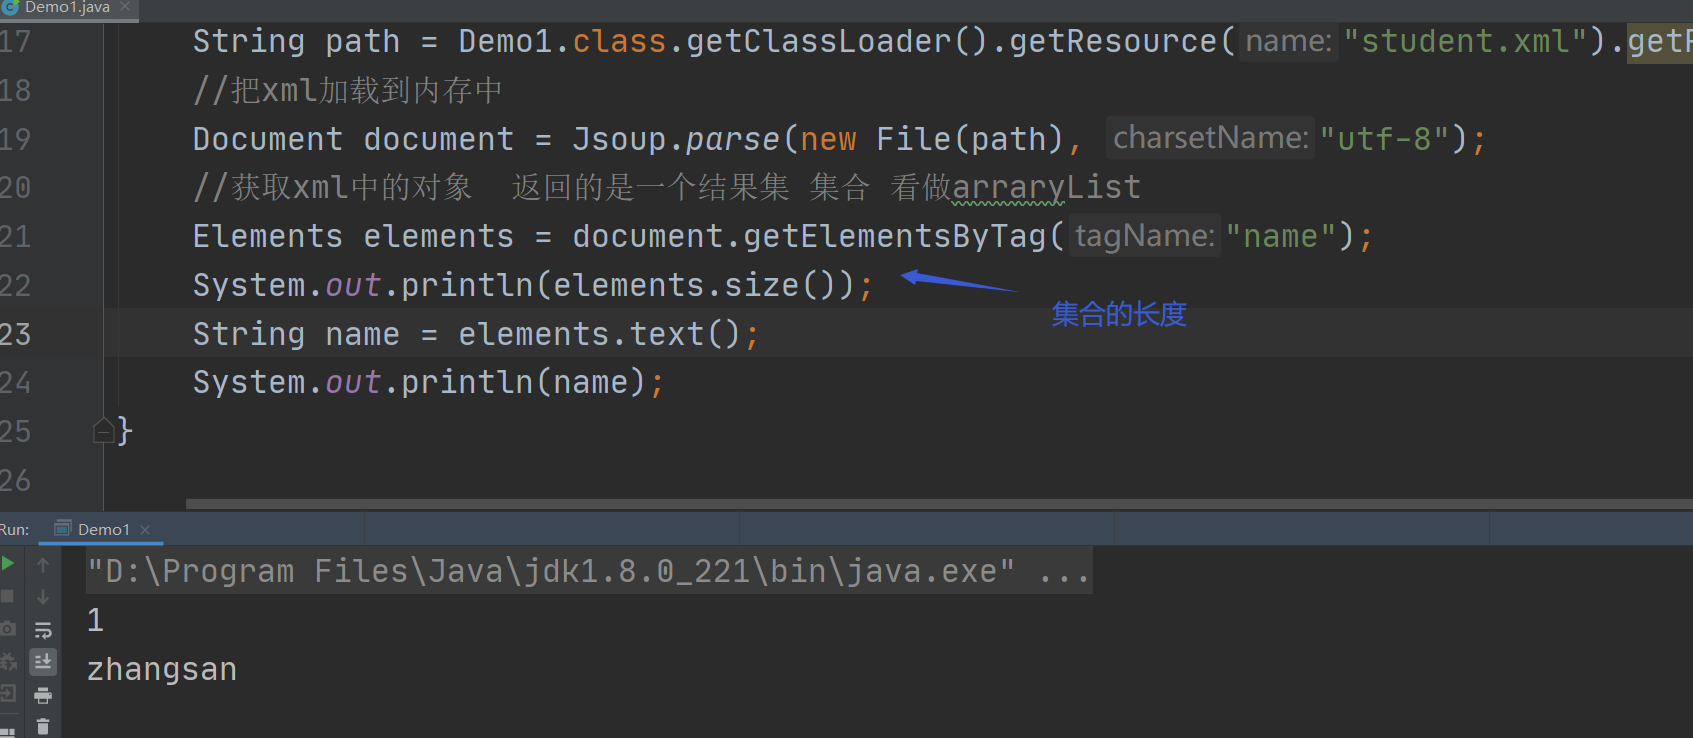Click the Exit icon in Run toolbar
The height and width of the screenshot is (738, 1693).
point(8,693)
